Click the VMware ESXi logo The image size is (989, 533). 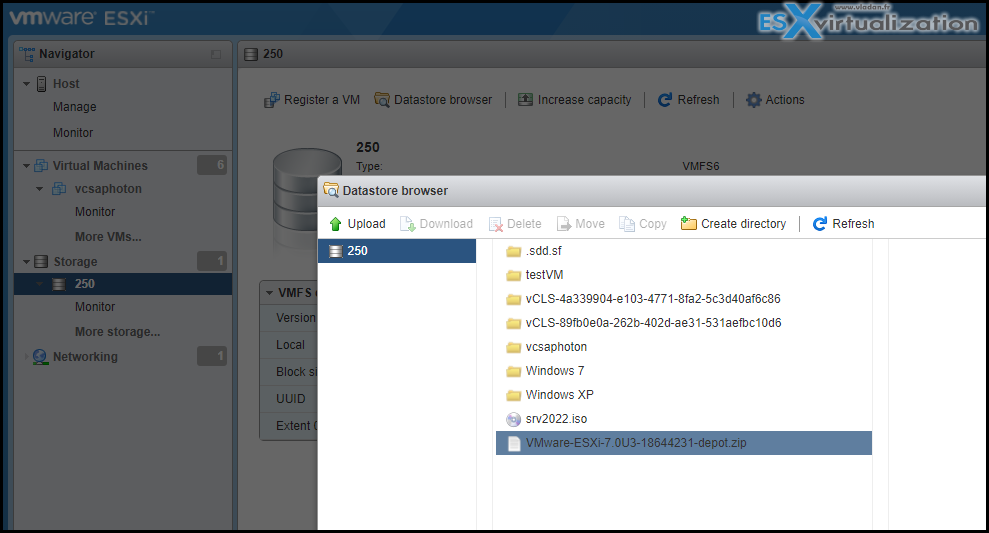[x=81, y=18]
